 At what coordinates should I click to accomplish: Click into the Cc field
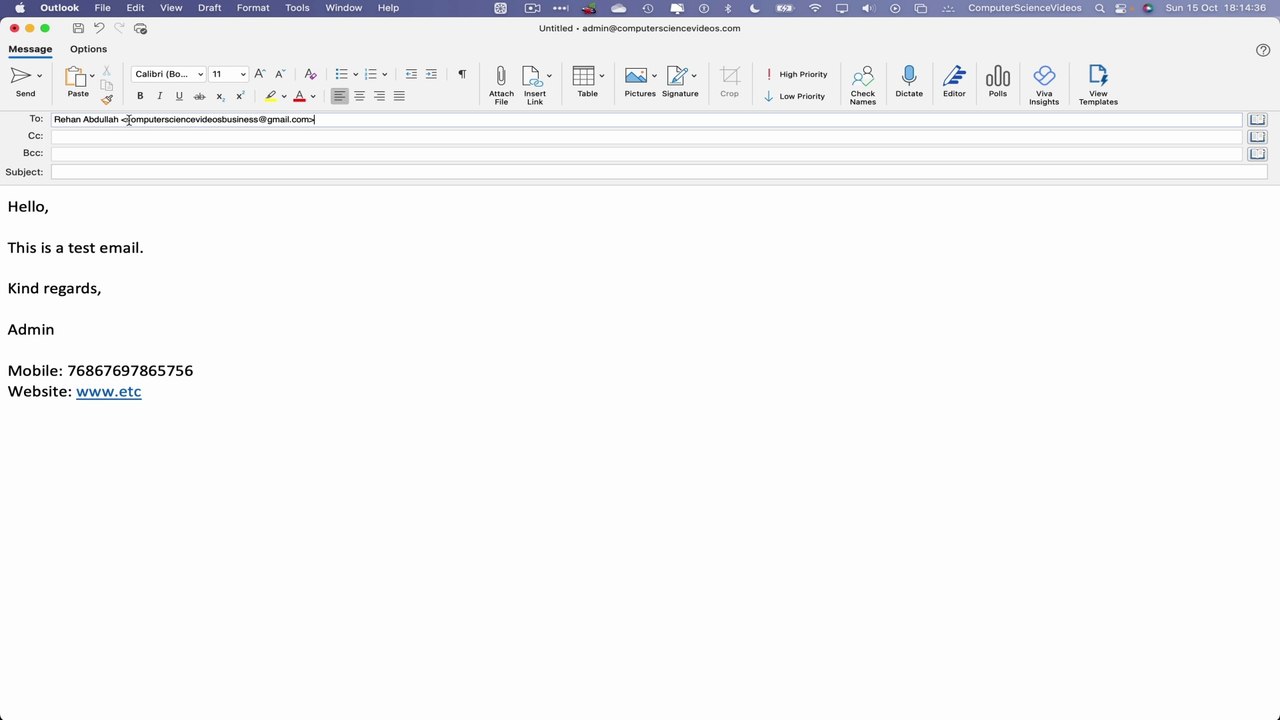pyautogui.click(x=646, y=136)
